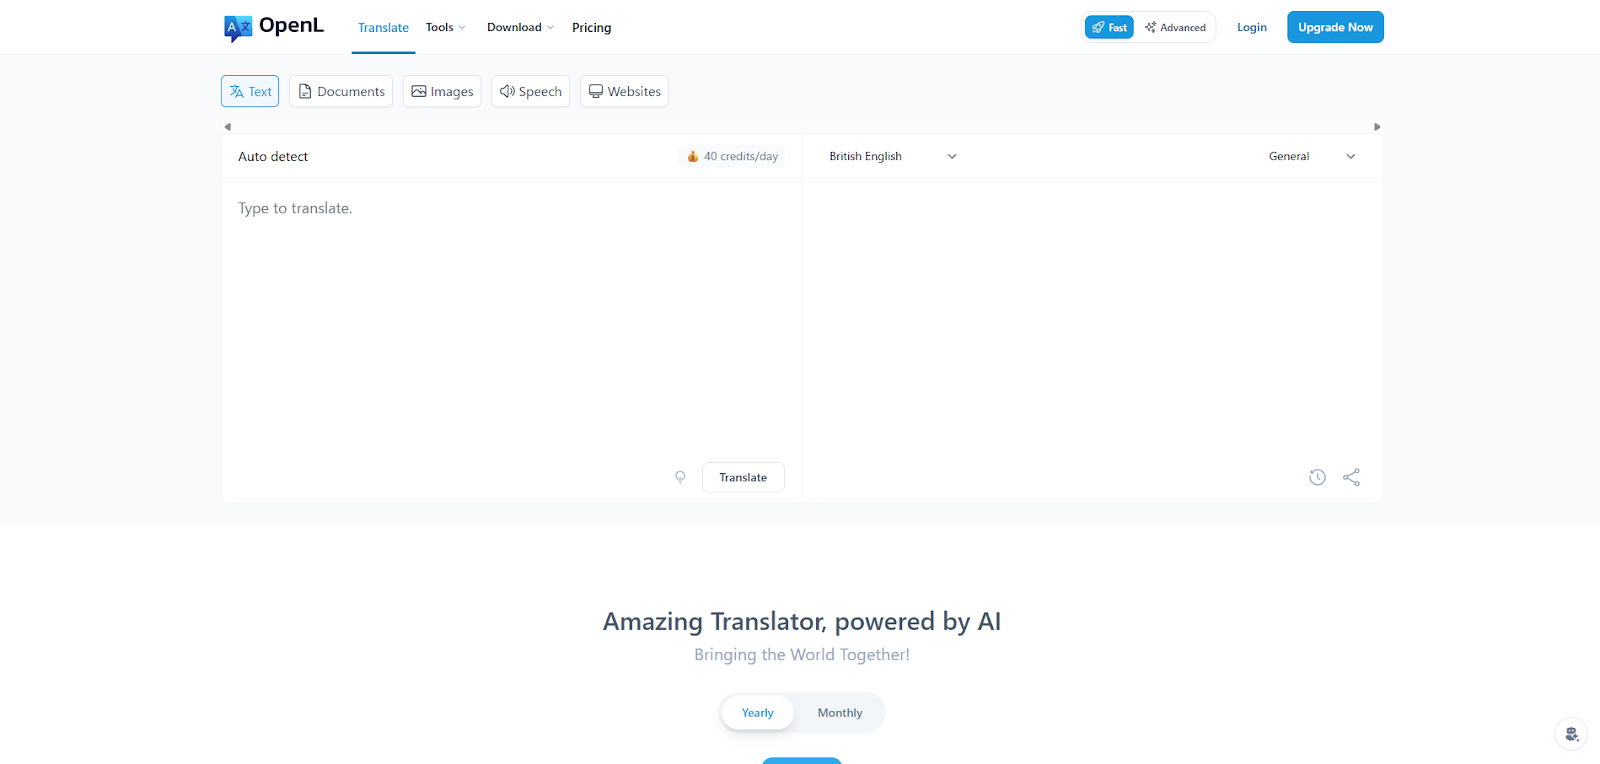This screenshot has width=1600, height=764.
Task: Select Monthly billing option
Action: pos(839,713)
